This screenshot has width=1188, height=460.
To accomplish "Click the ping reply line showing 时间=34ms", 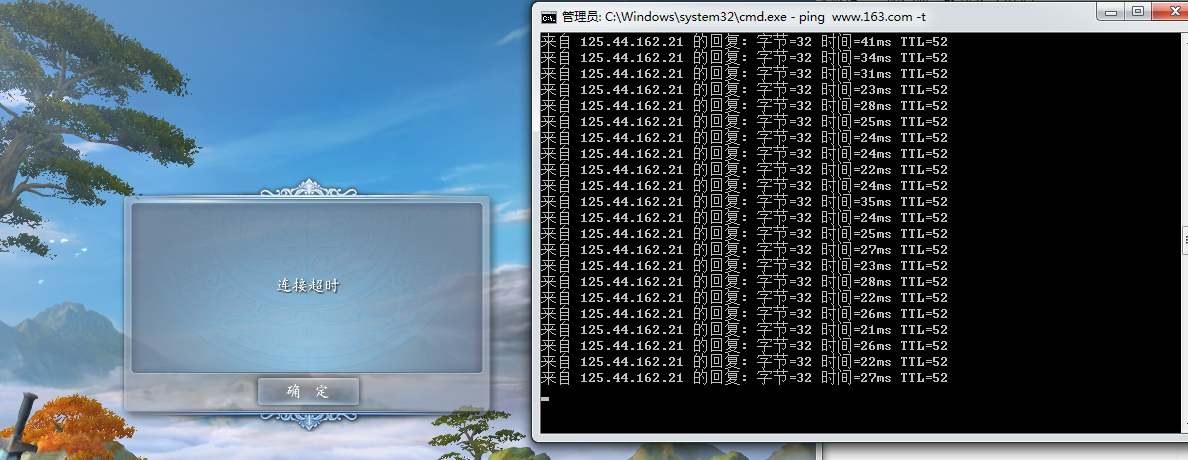I will (744, 58).
